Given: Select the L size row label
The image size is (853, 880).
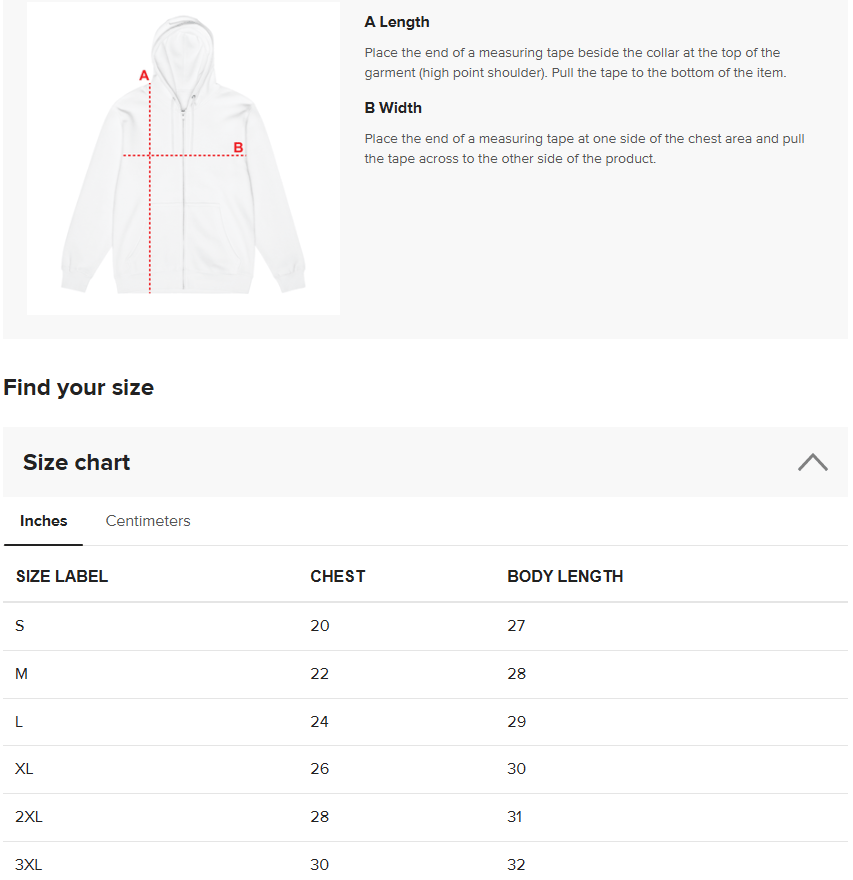Looking at the screenshot, I should coord(19,722).
